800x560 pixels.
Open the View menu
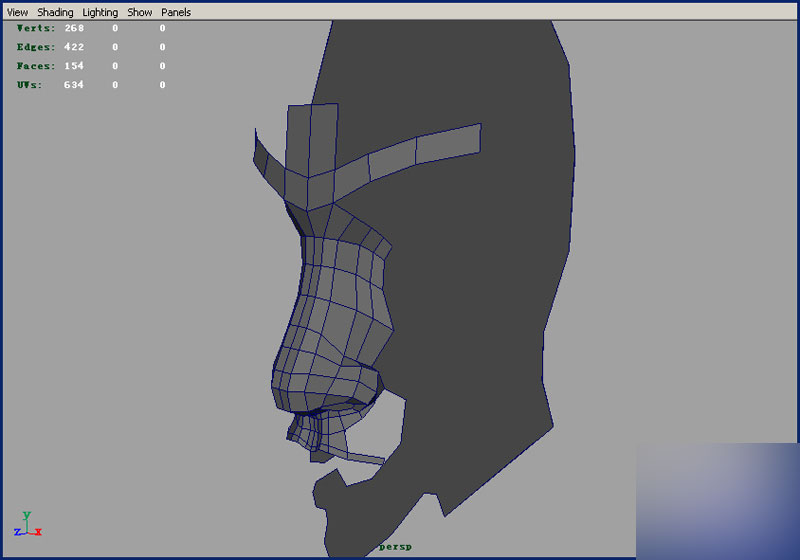[17, 12]
